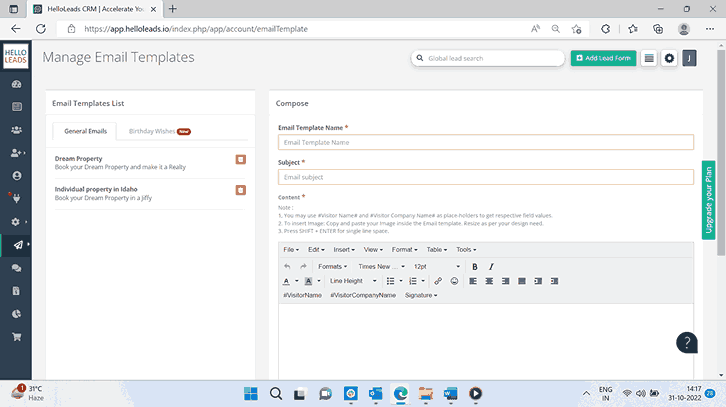Viewport: 726px width, 407px height.
Task: Open the editor Format menu
Action: 404,250
